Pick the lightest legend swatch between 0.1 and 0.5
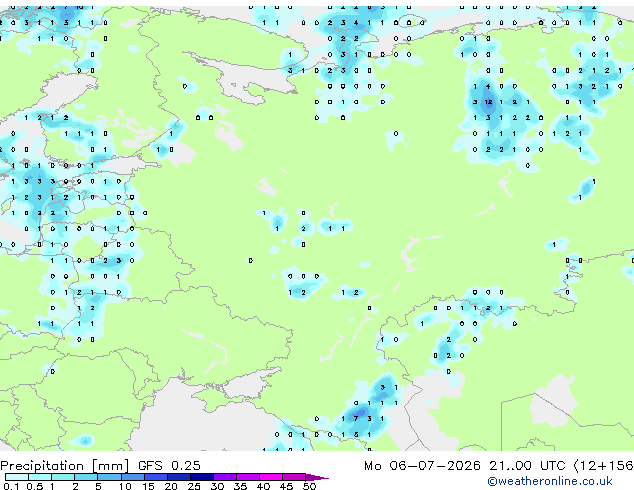 click(x=17, y=477)
